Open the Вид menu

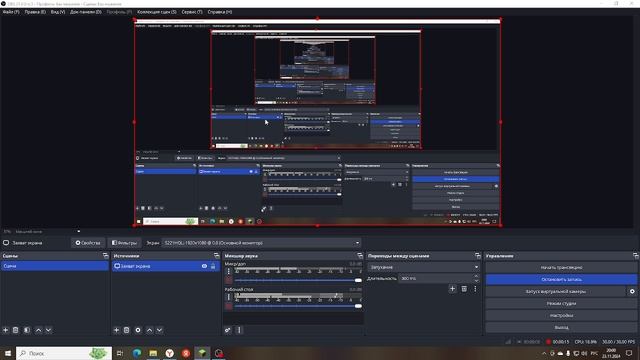tap(58, 12)
